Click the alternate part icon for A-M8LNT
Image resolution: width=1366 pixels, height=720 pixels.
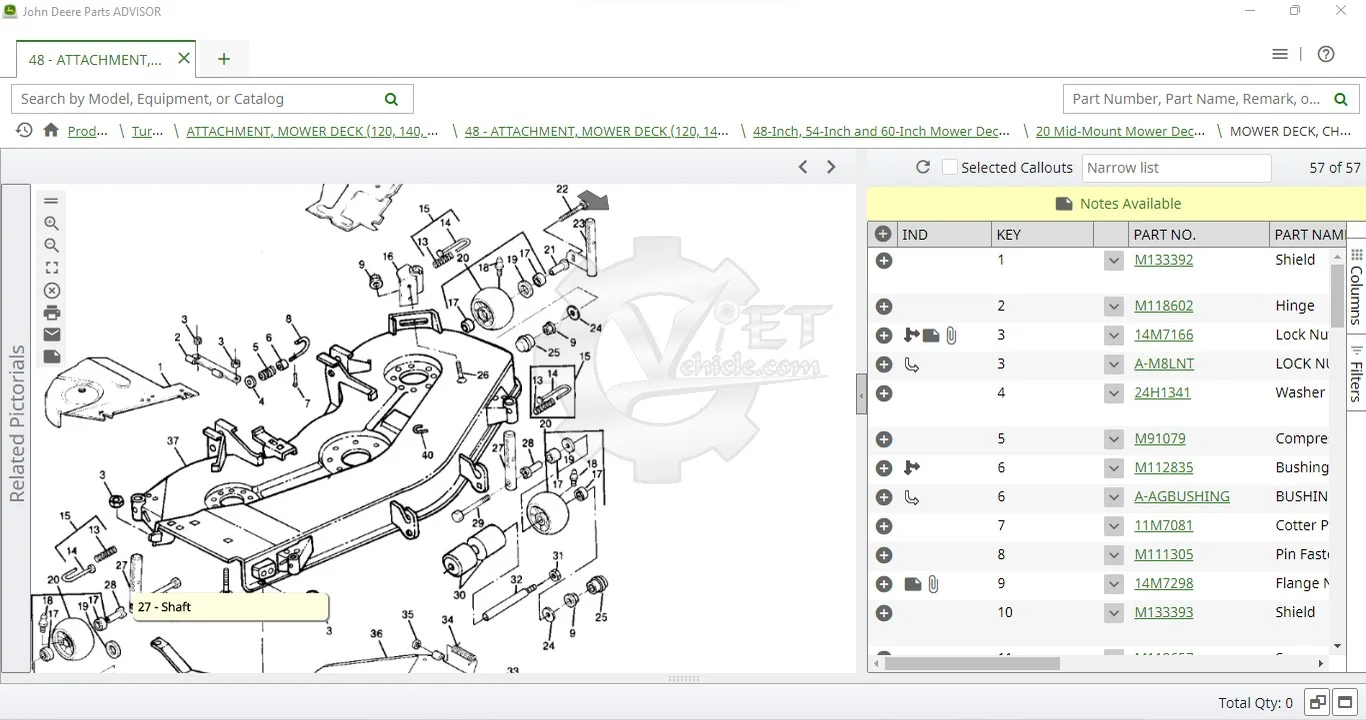click(x=911, y=364)
